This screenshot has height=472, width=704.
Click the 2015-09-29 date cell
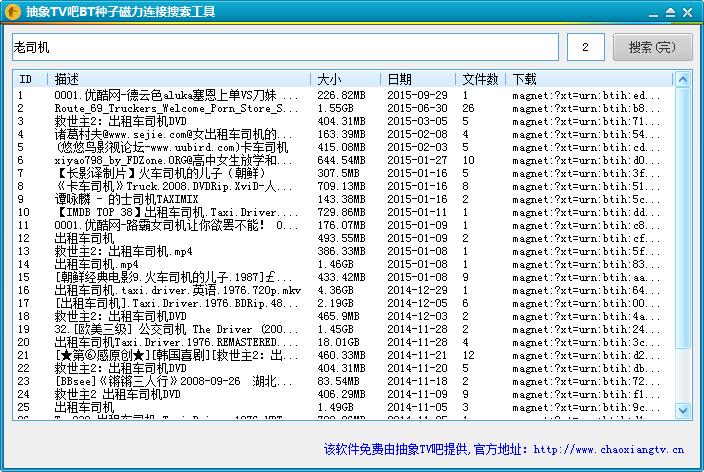pos(418,95)
